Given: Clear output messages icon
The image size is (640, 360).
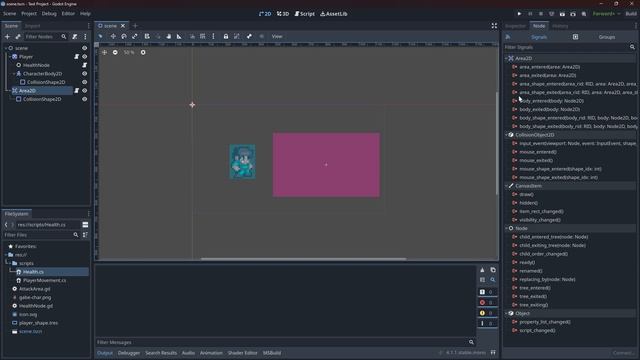Looking at the screenshot, I should (482, 270).
